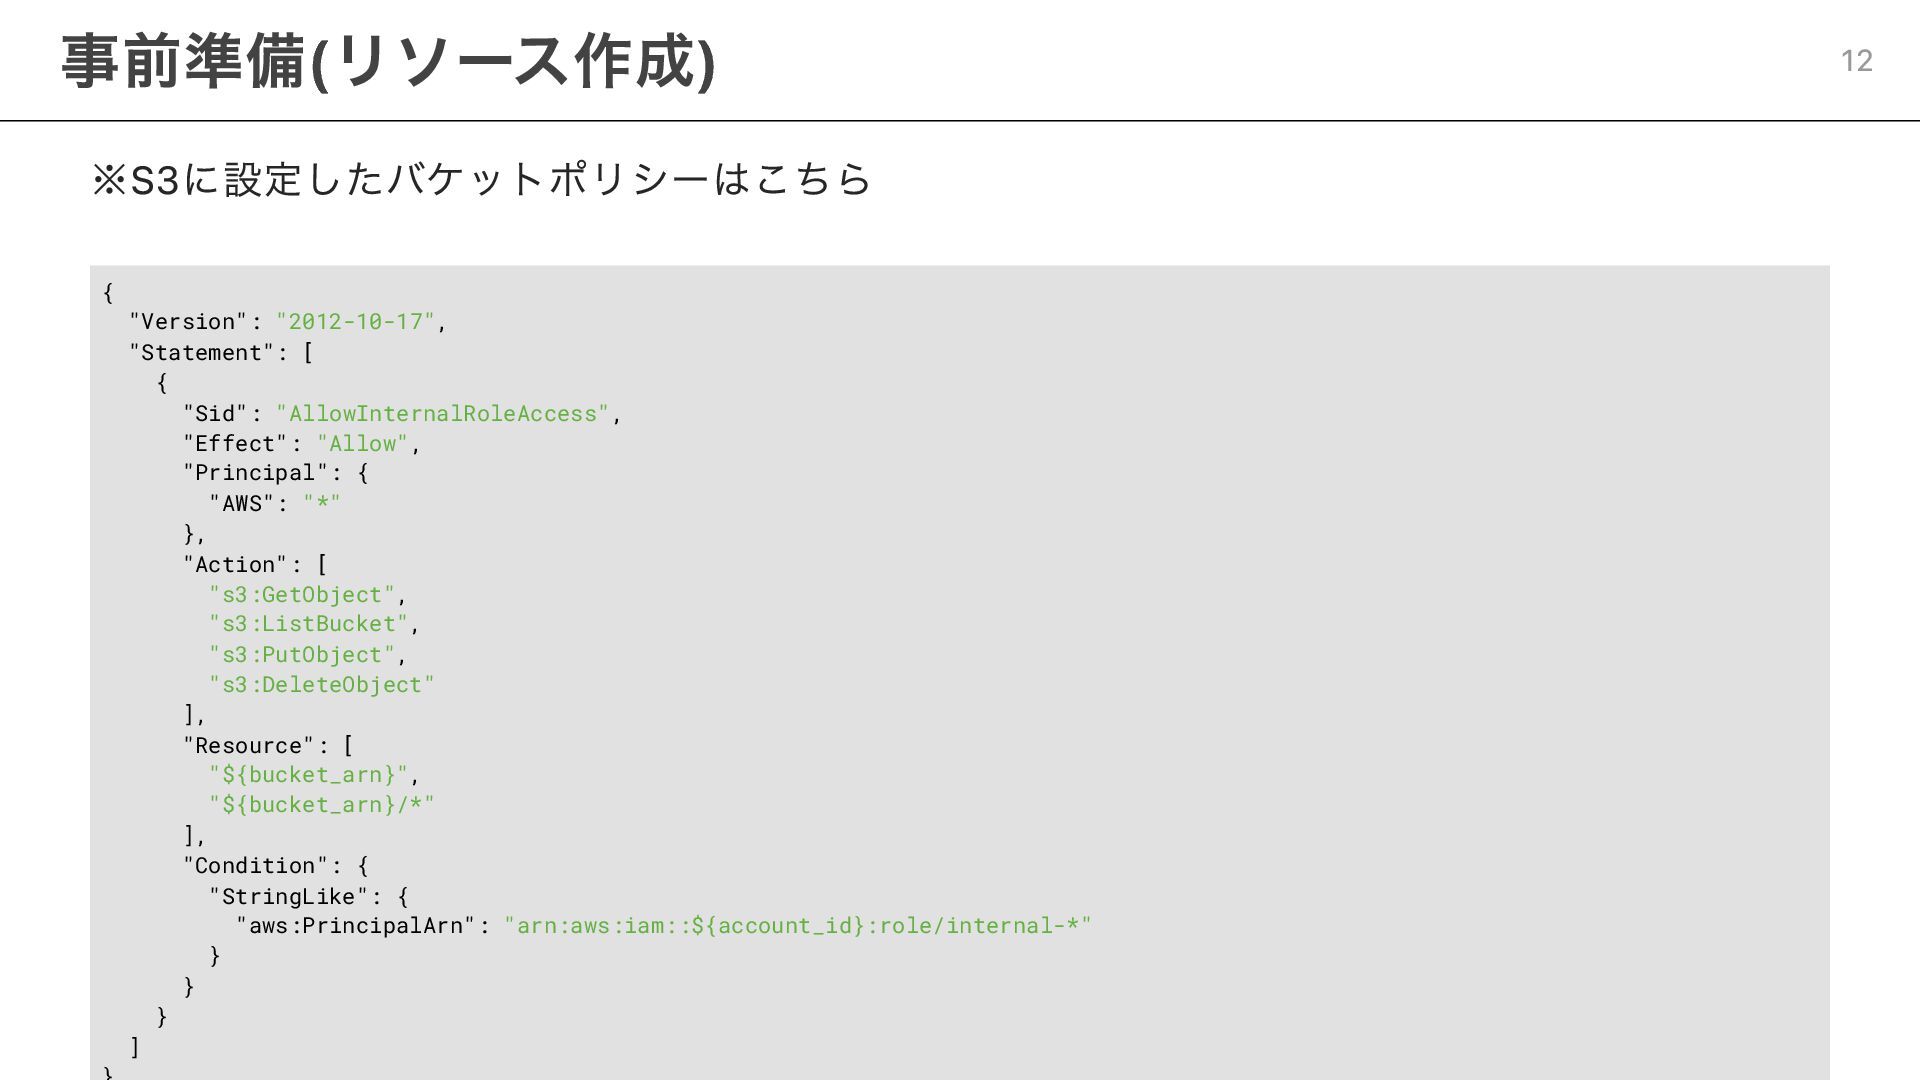Click the note about S3 bucket policy
The image size is (1920, 1080).
(482, 180)
